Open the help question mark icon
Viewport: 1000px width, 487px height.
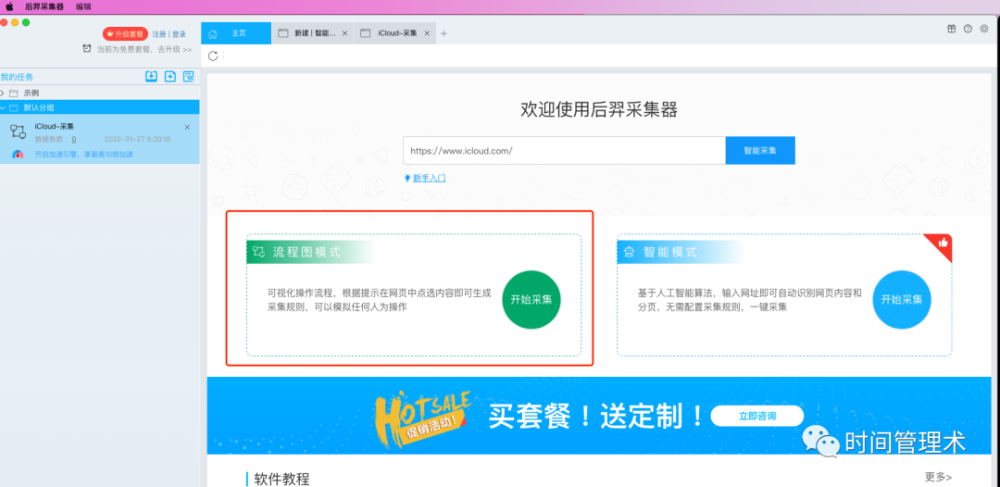[x=967, y=29]
